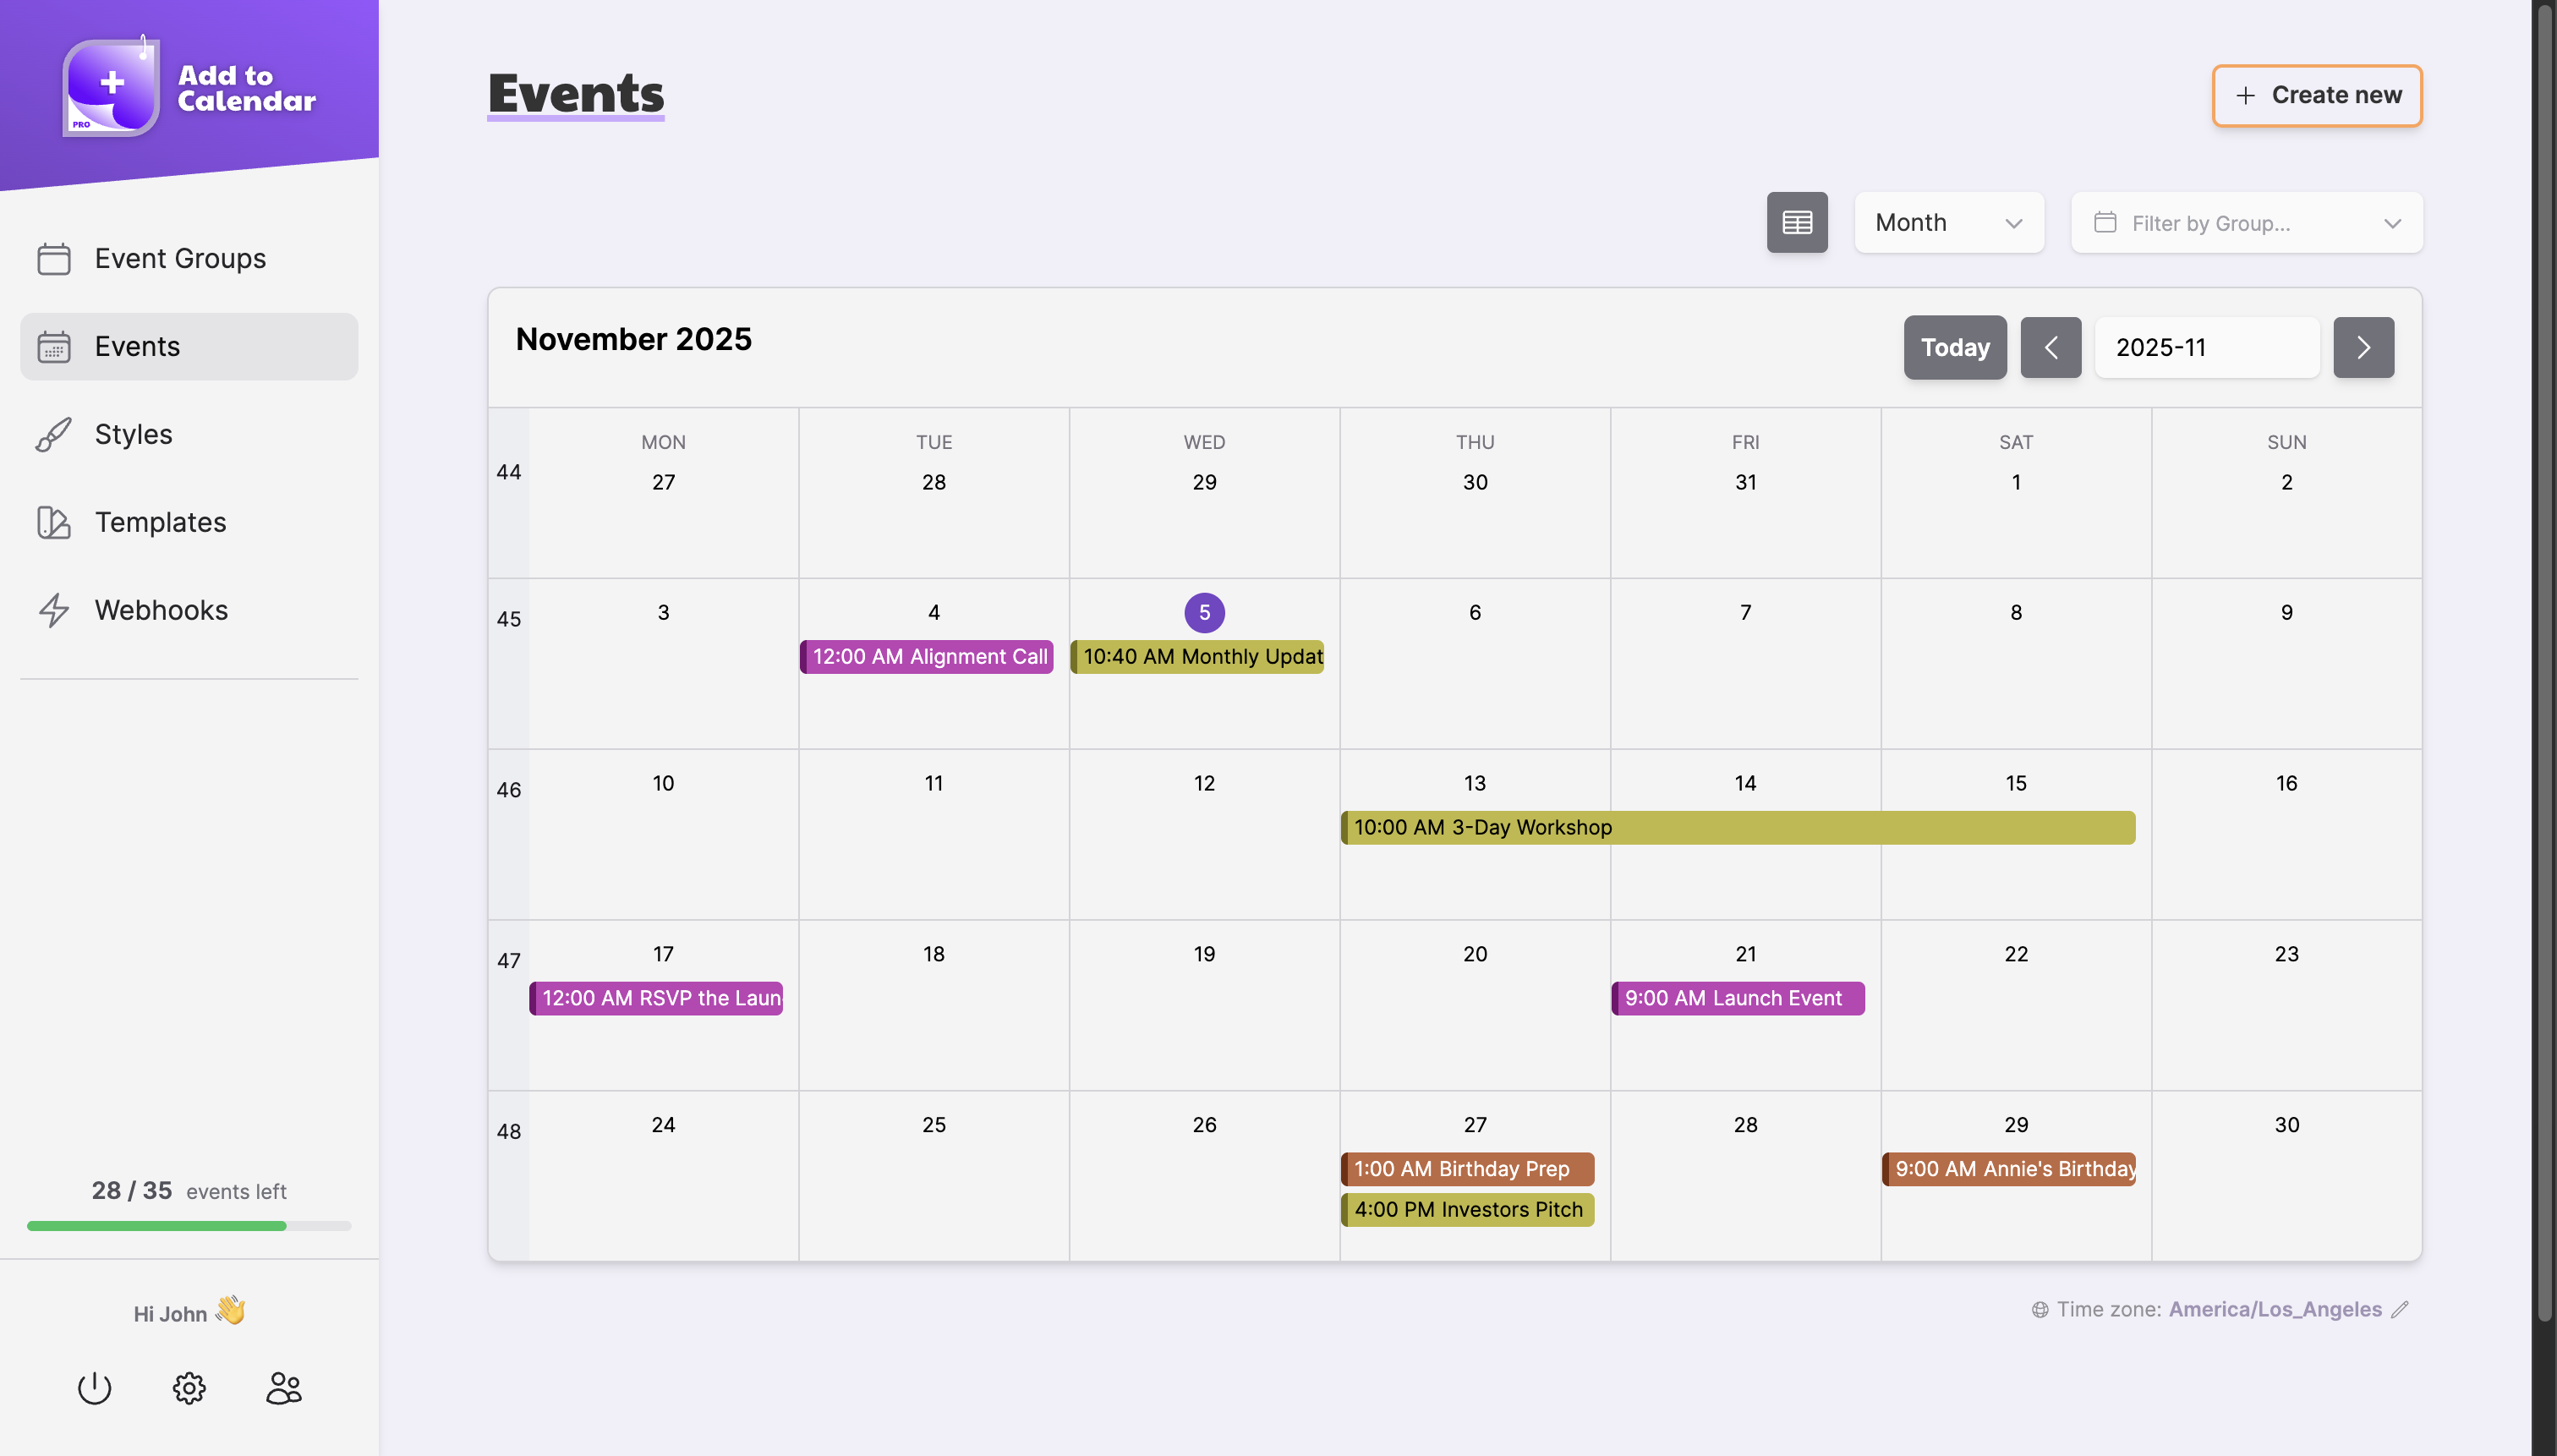Click the Event Groups calendar icon
The height and width of the screenshot is (1456, 2557).
tap(53, 258)
